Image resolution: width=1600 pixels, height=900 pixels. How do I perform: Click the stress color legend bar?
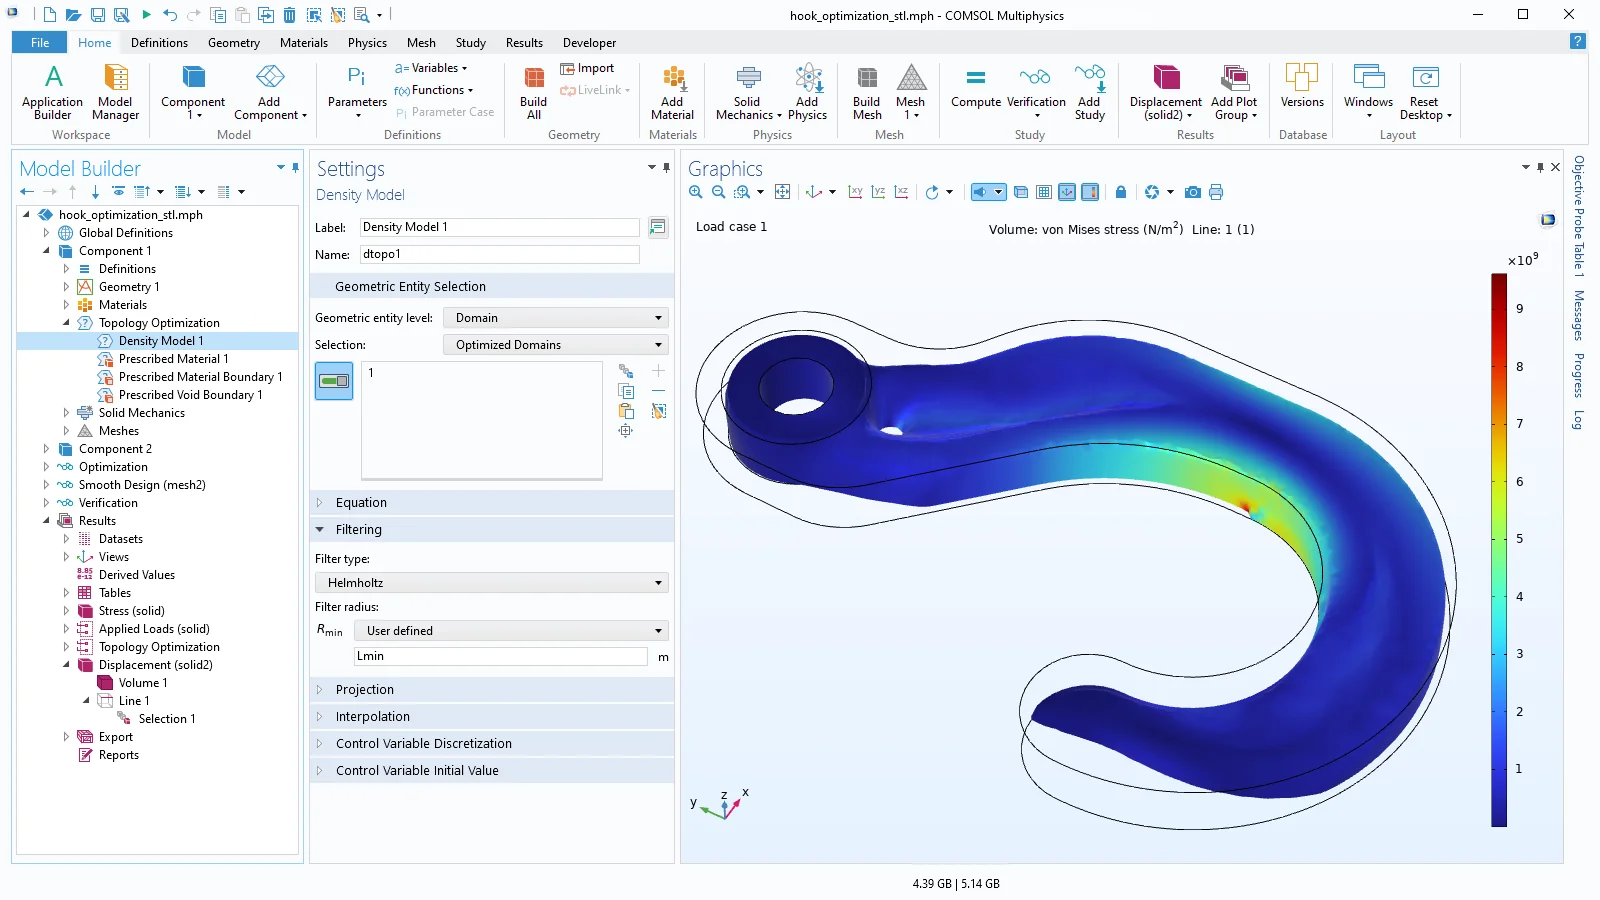[x=1498, y=550]
